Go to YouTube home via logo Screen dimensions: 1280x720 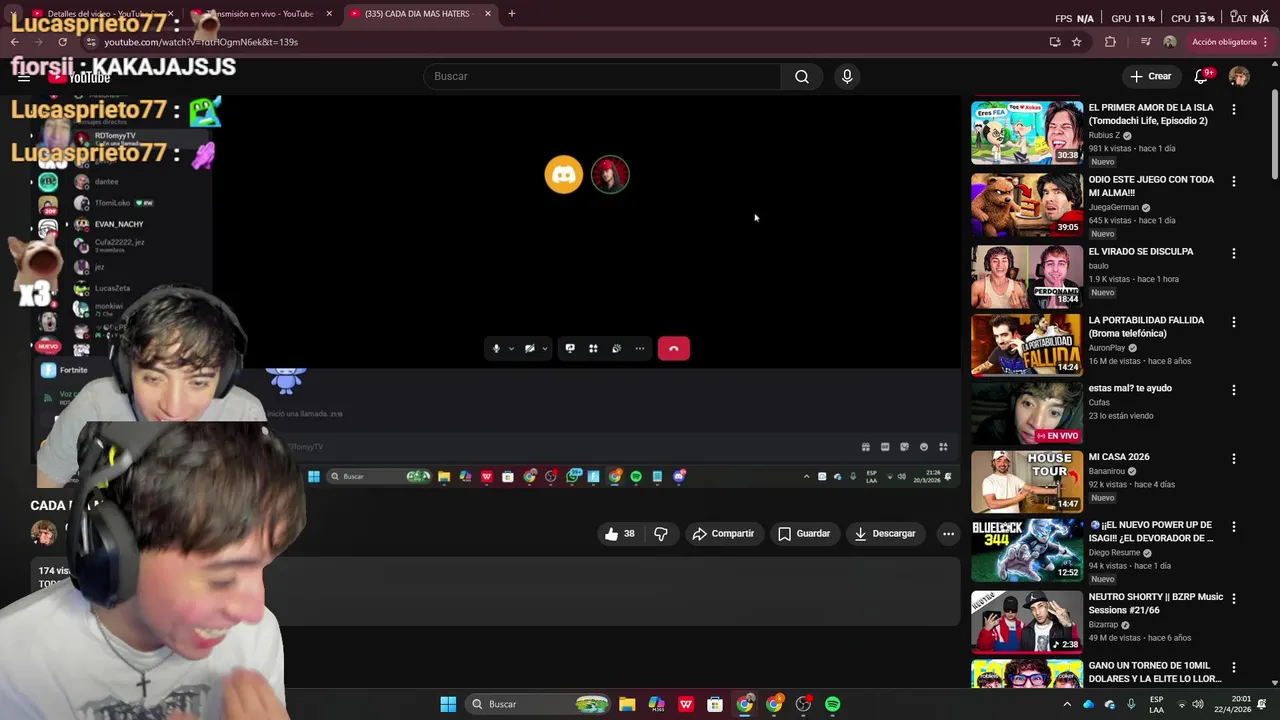(80, 77)
